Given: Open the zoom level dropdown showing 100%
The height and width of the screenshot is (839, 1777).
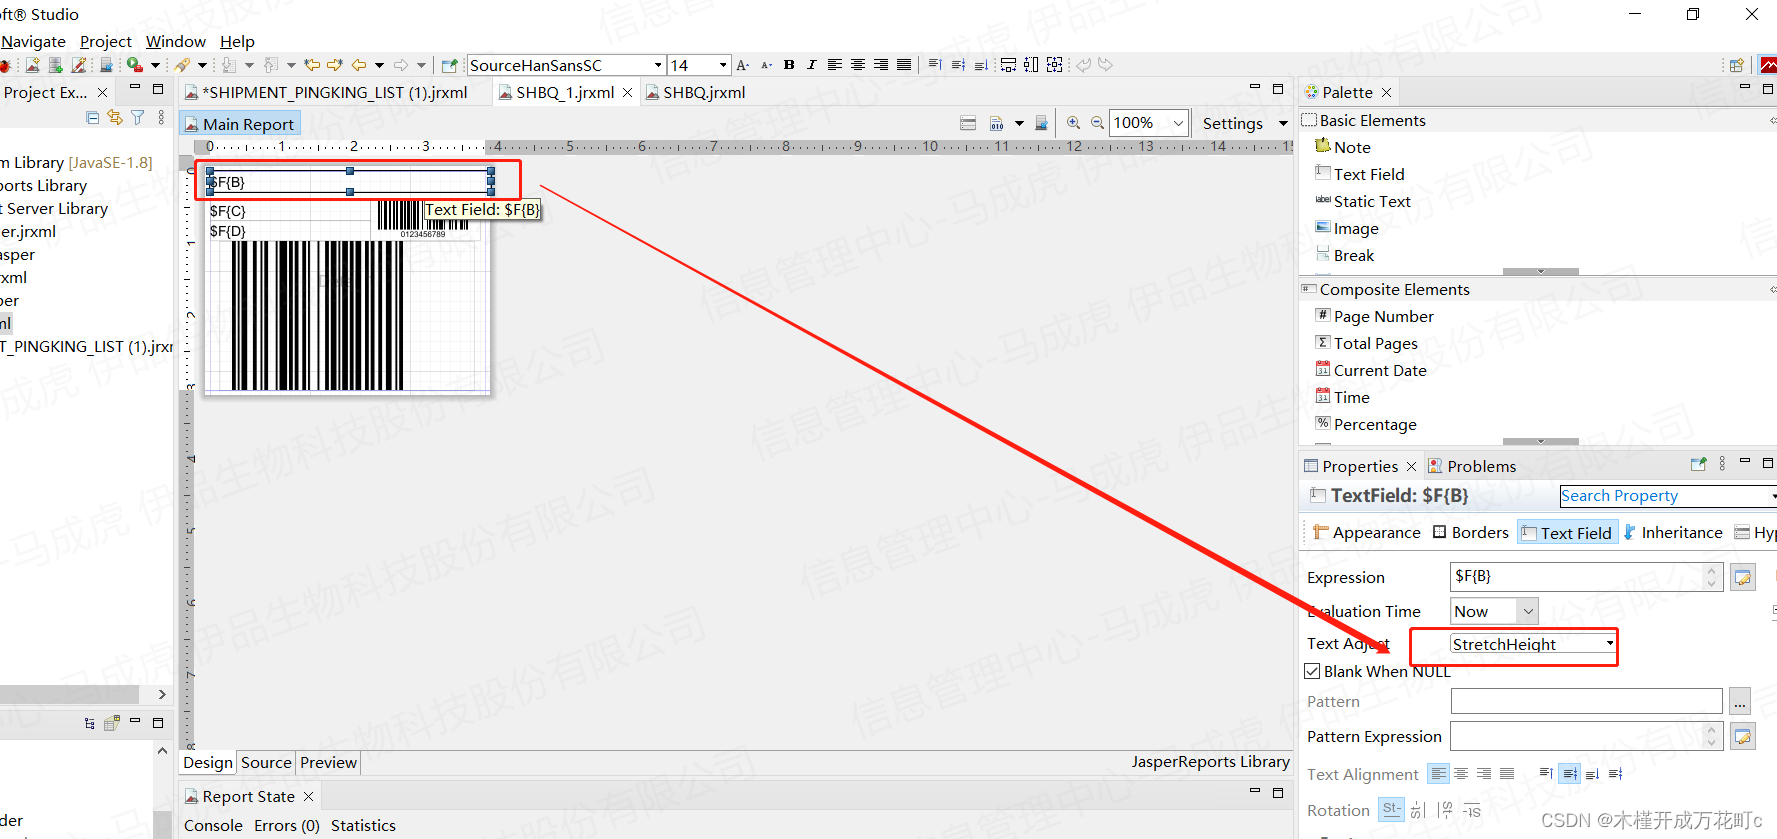Looking at the screenshot, I should [1178, 123].
